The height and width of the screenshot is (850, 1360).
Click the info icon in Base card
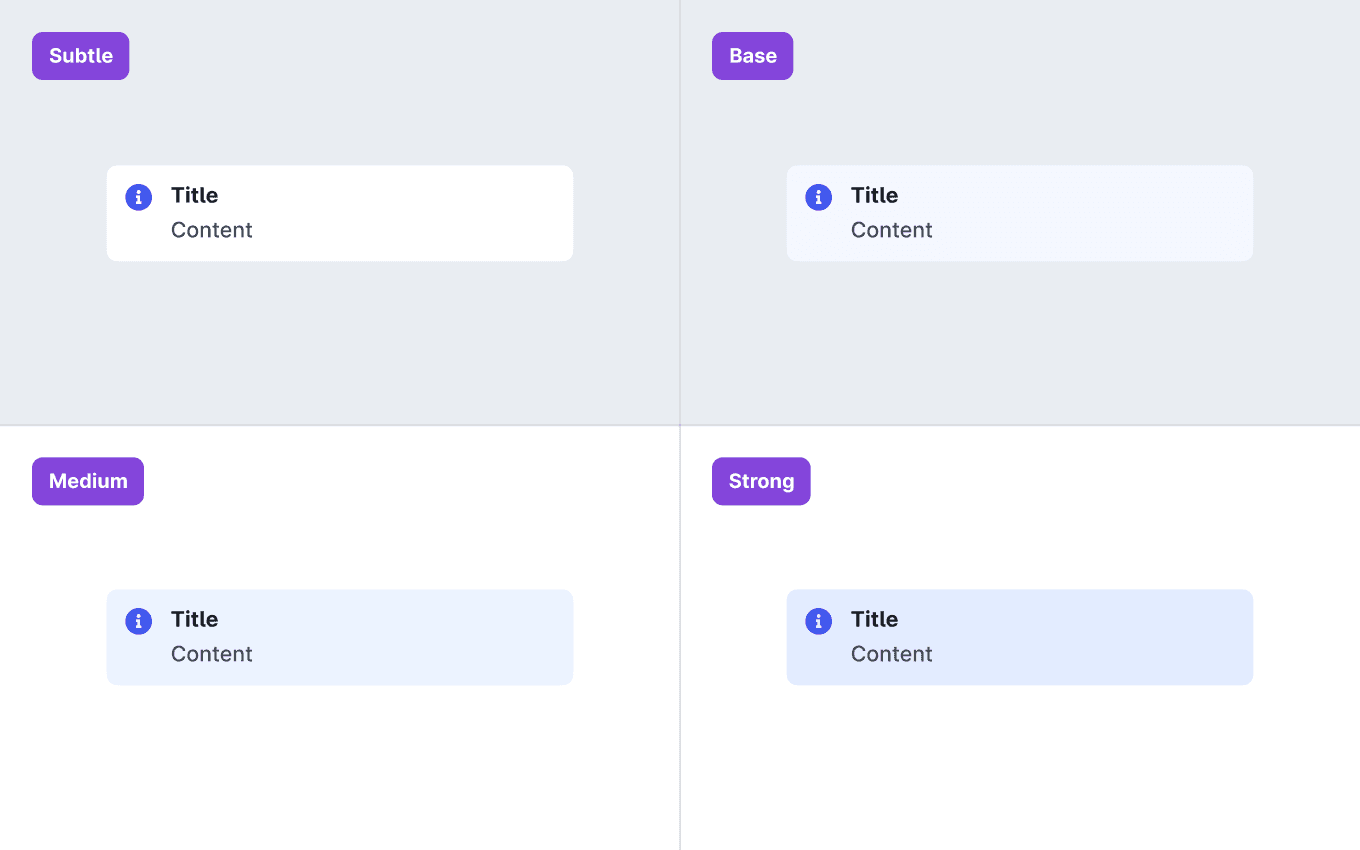pyautogui.click(x=818, y=197)
